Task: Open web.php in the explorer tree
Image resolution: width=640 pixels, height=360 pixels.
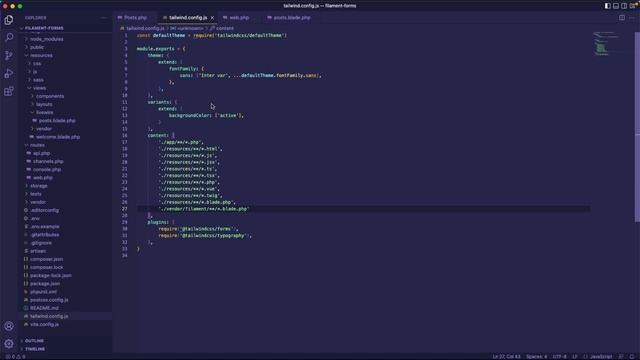Action: coord(42,178)
